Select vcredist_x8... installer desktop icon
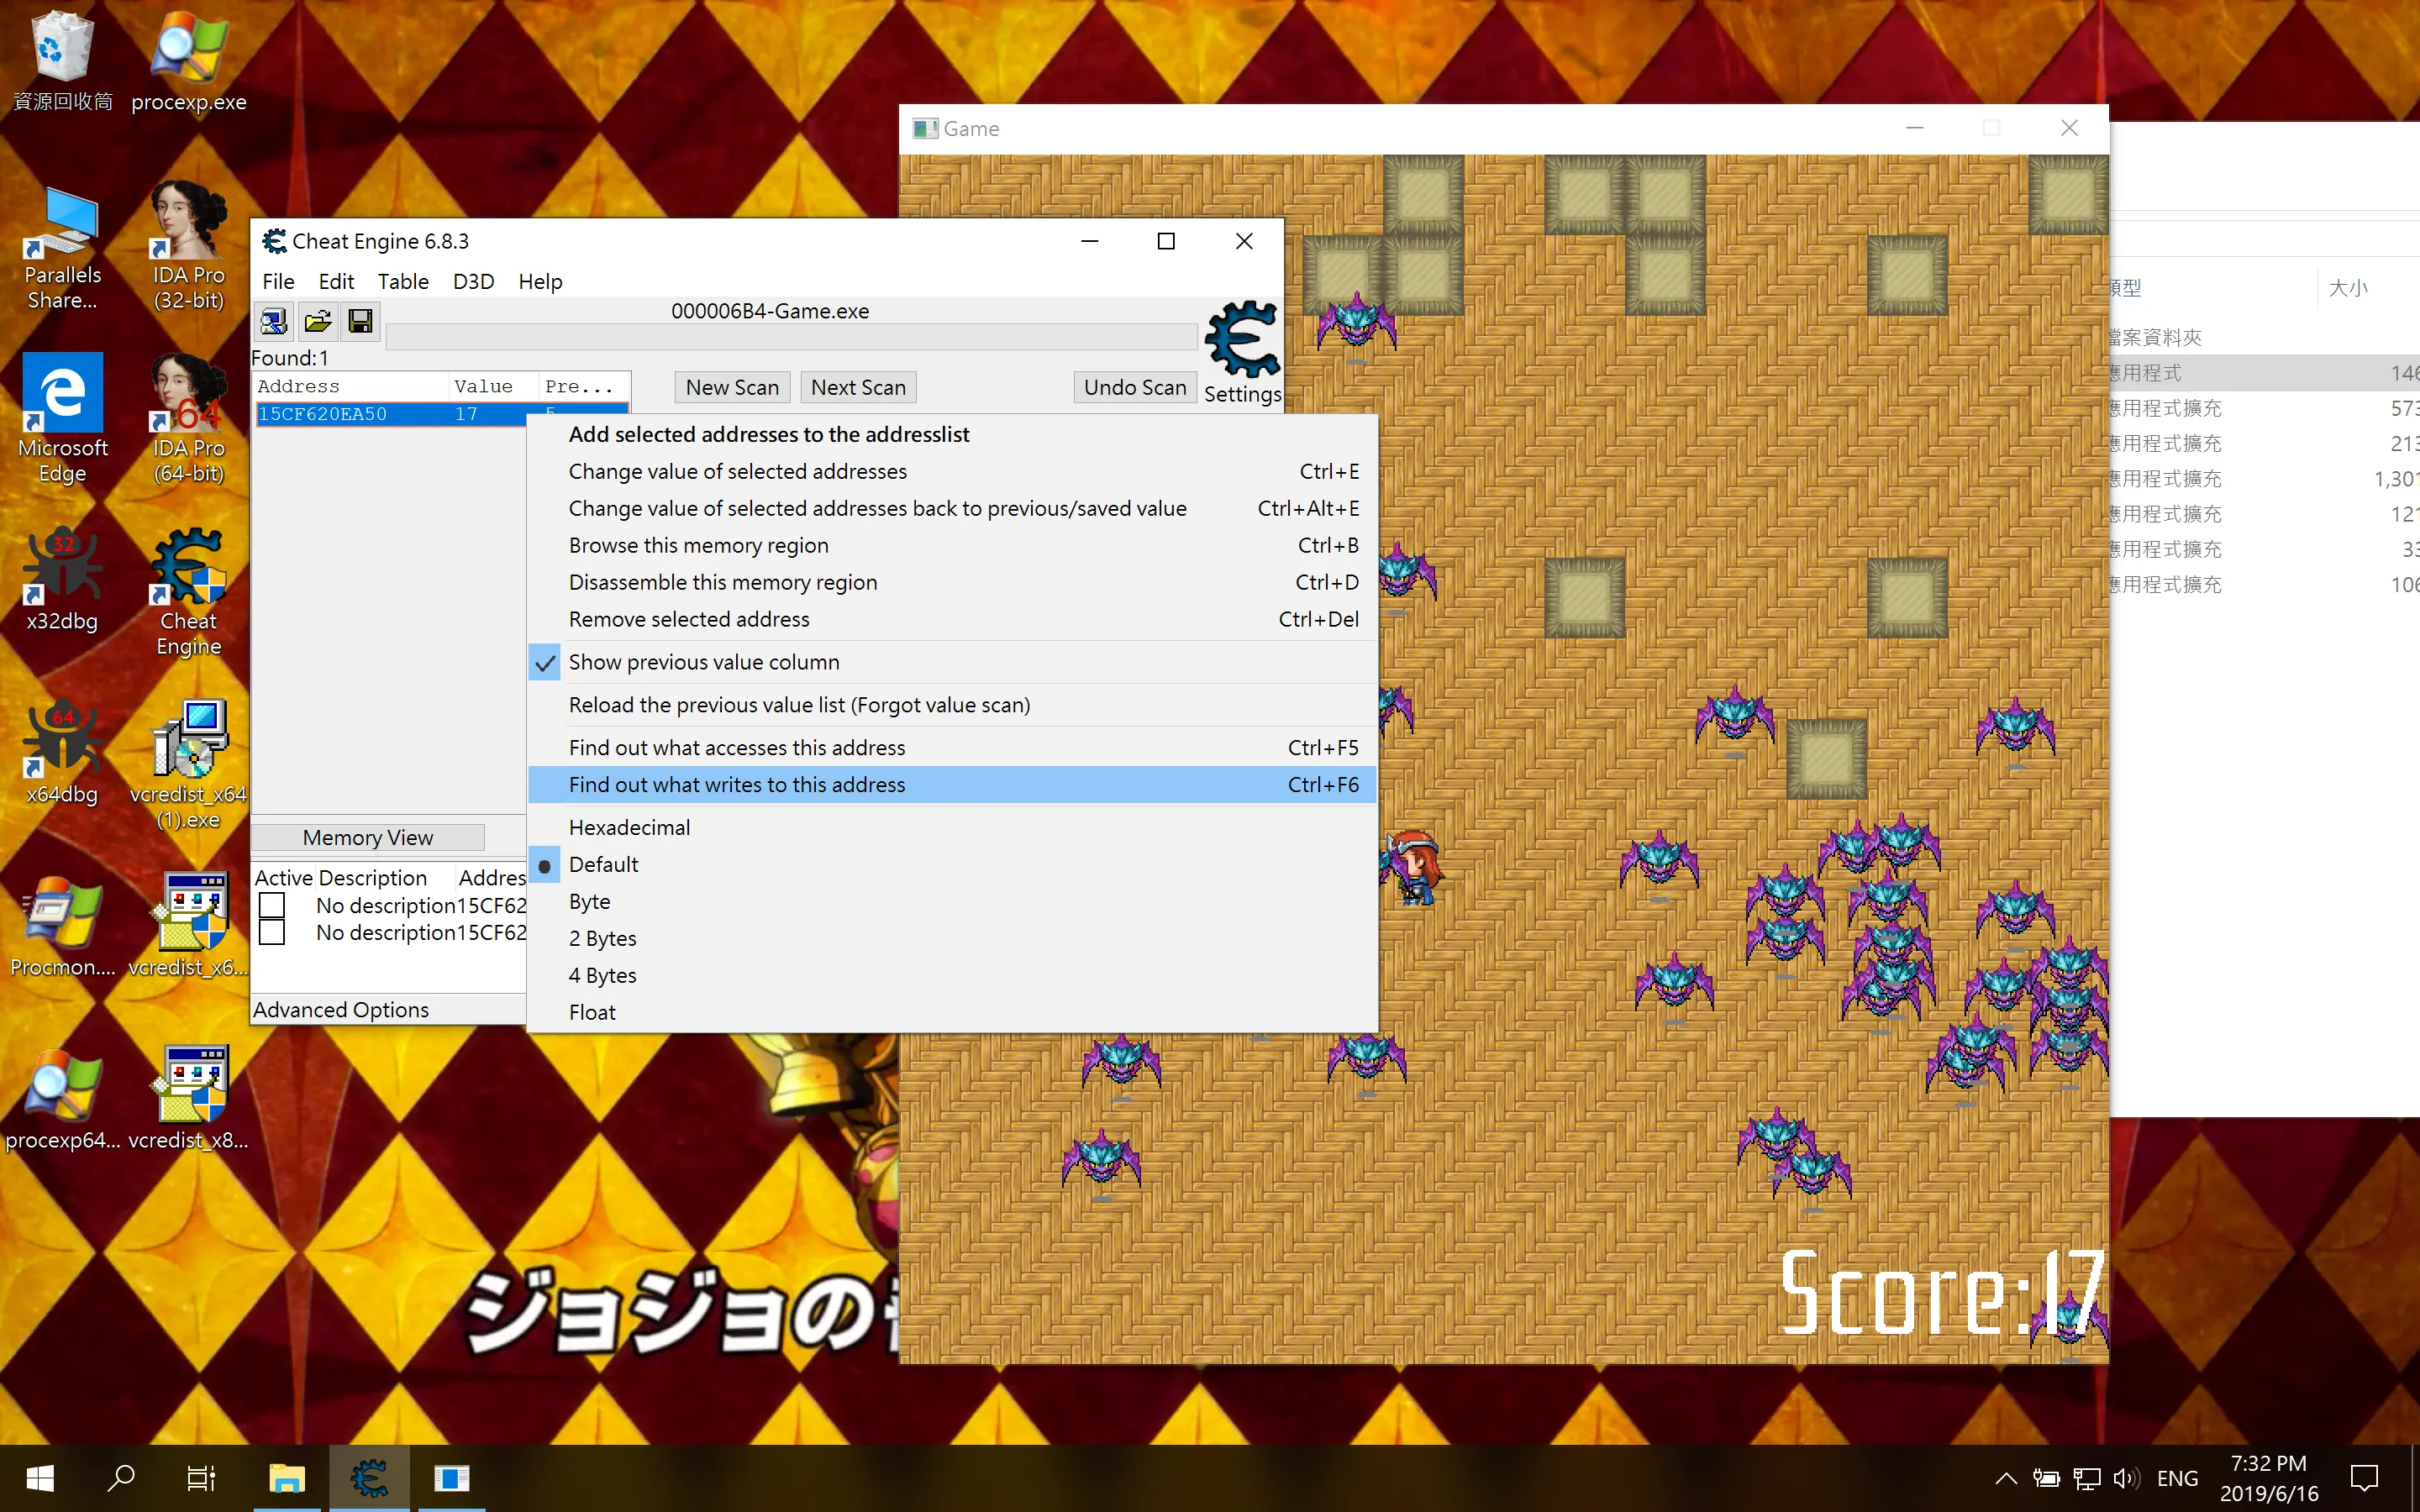This screenshot has width=2420, height=1512. [x=188, y=1098]
